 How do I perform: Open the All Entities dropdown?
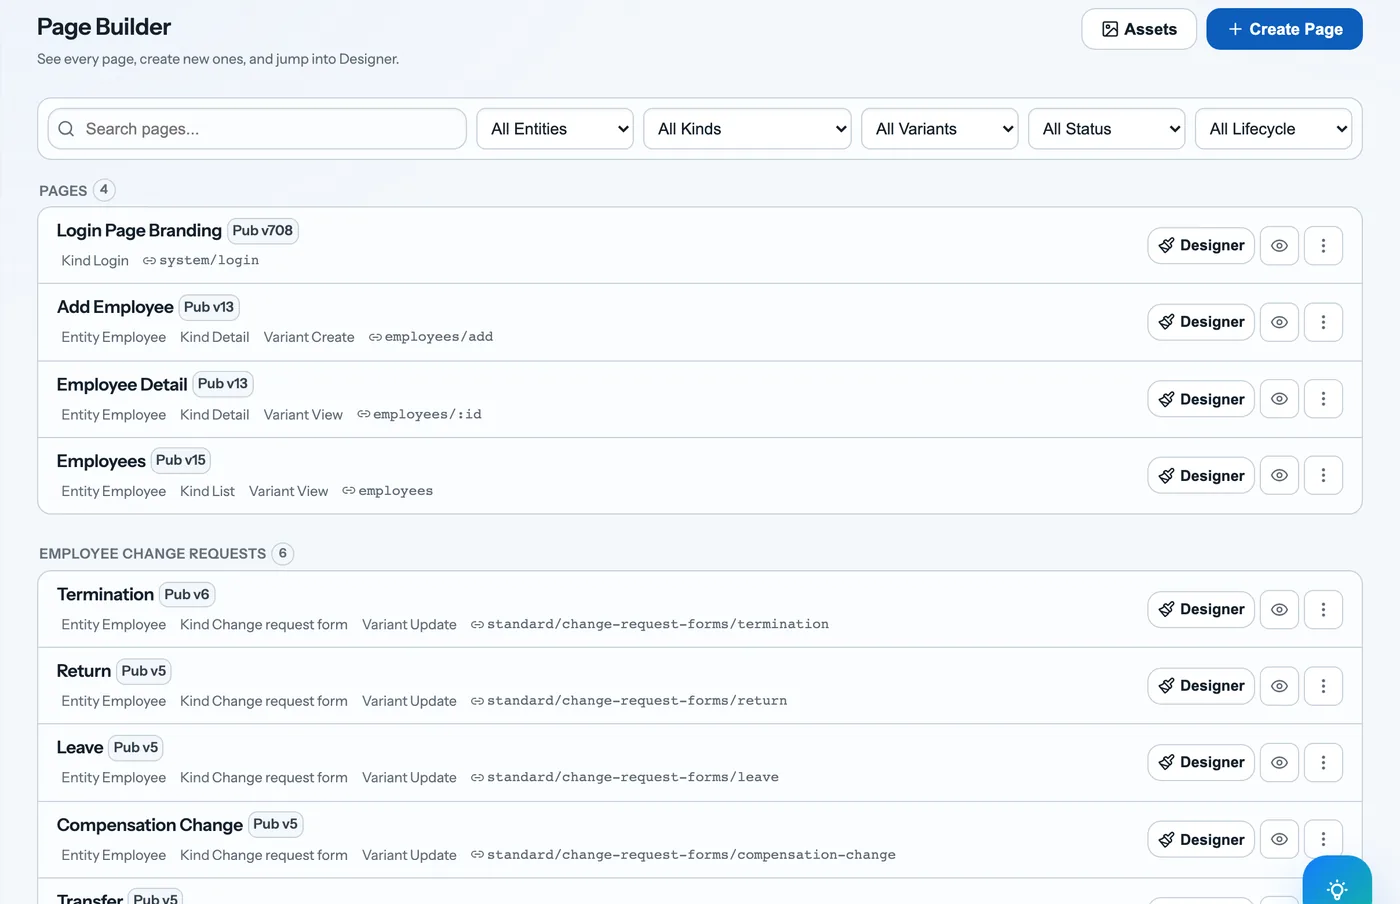pyautogui.click(x=555, y=129)
